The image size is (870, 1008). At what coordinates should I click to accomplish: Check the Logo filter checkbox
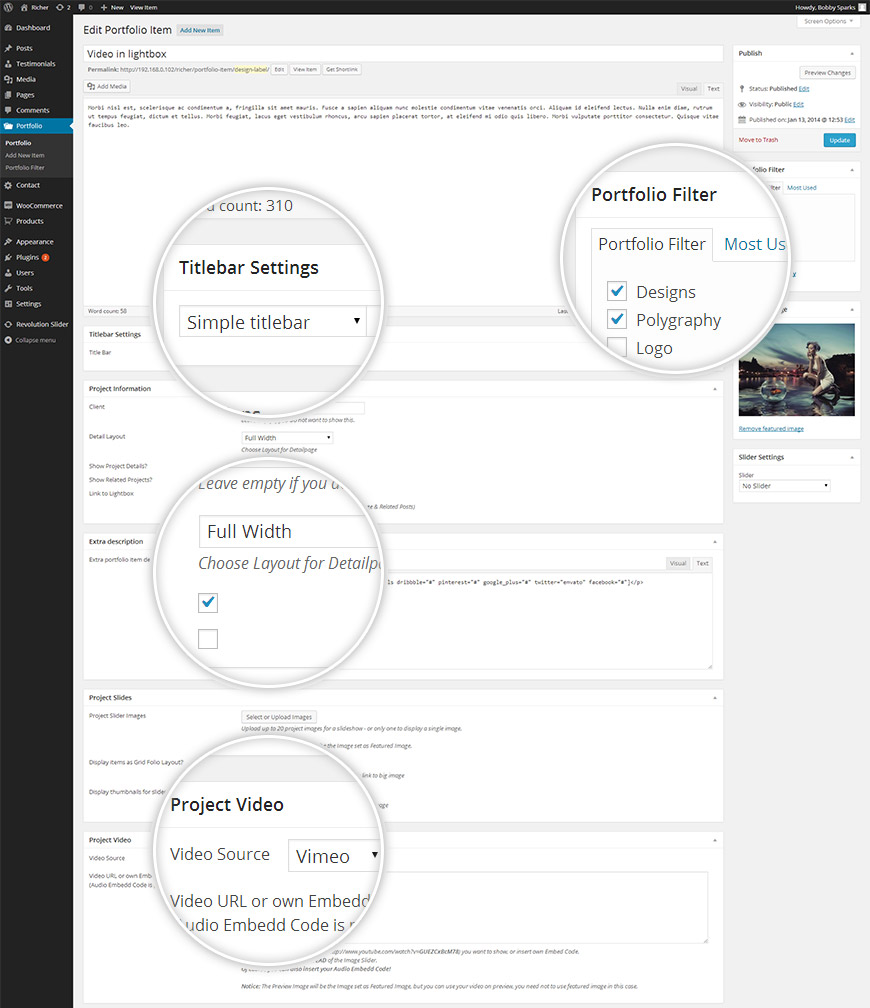point(616,348)
